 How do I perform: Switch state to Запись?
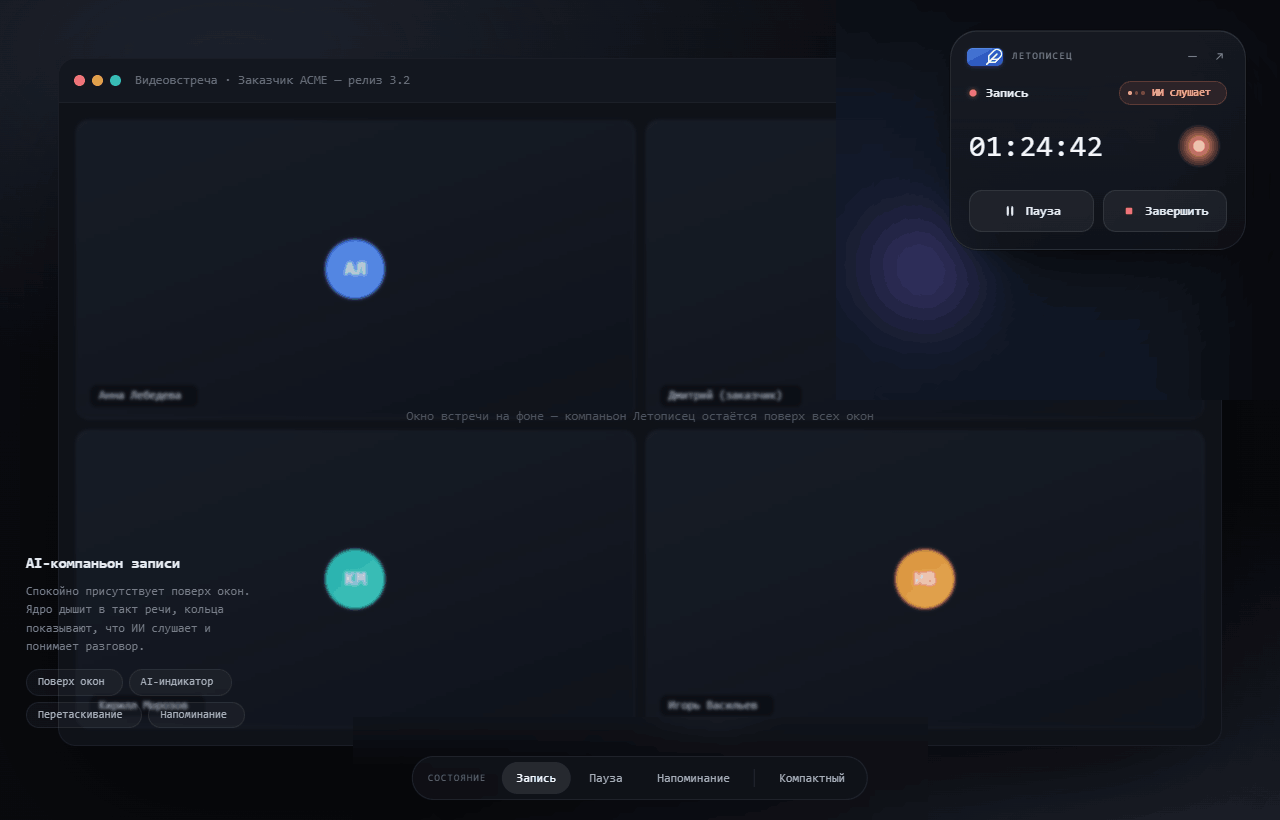pos(536,778)
